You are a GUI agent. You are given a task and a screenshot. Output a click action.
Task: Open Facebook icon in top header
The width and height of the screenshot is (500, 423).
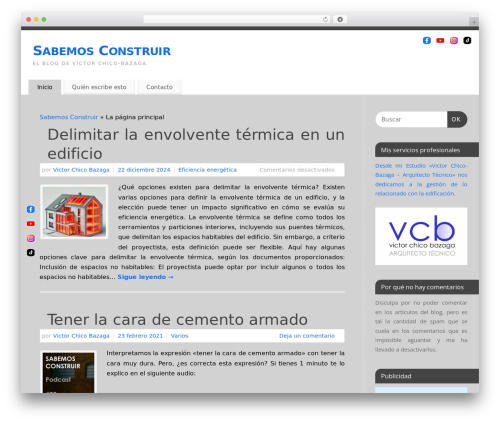point(427,40)
